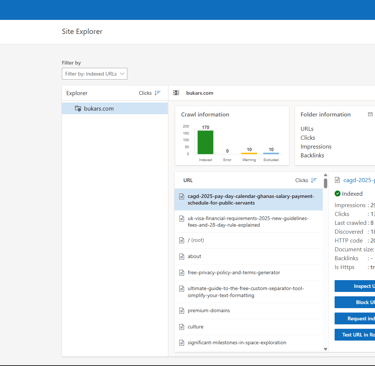Click the document icon beside premium-domains
The width and height of the screenshot is (375, 366).
(x=182, y=311)
